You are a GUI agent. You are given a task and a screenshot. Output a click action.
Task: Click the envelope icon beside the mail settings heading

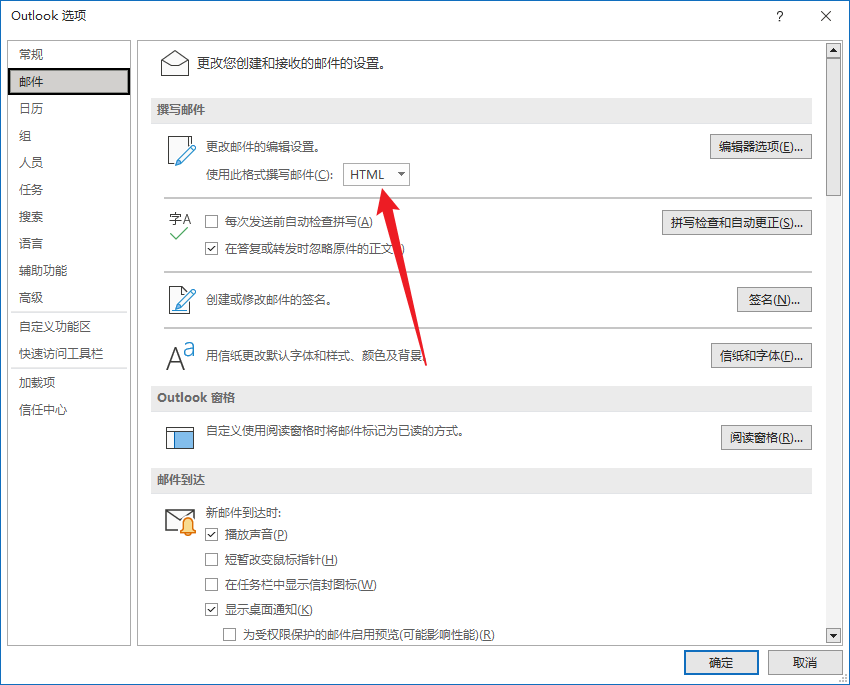[175, 63]
